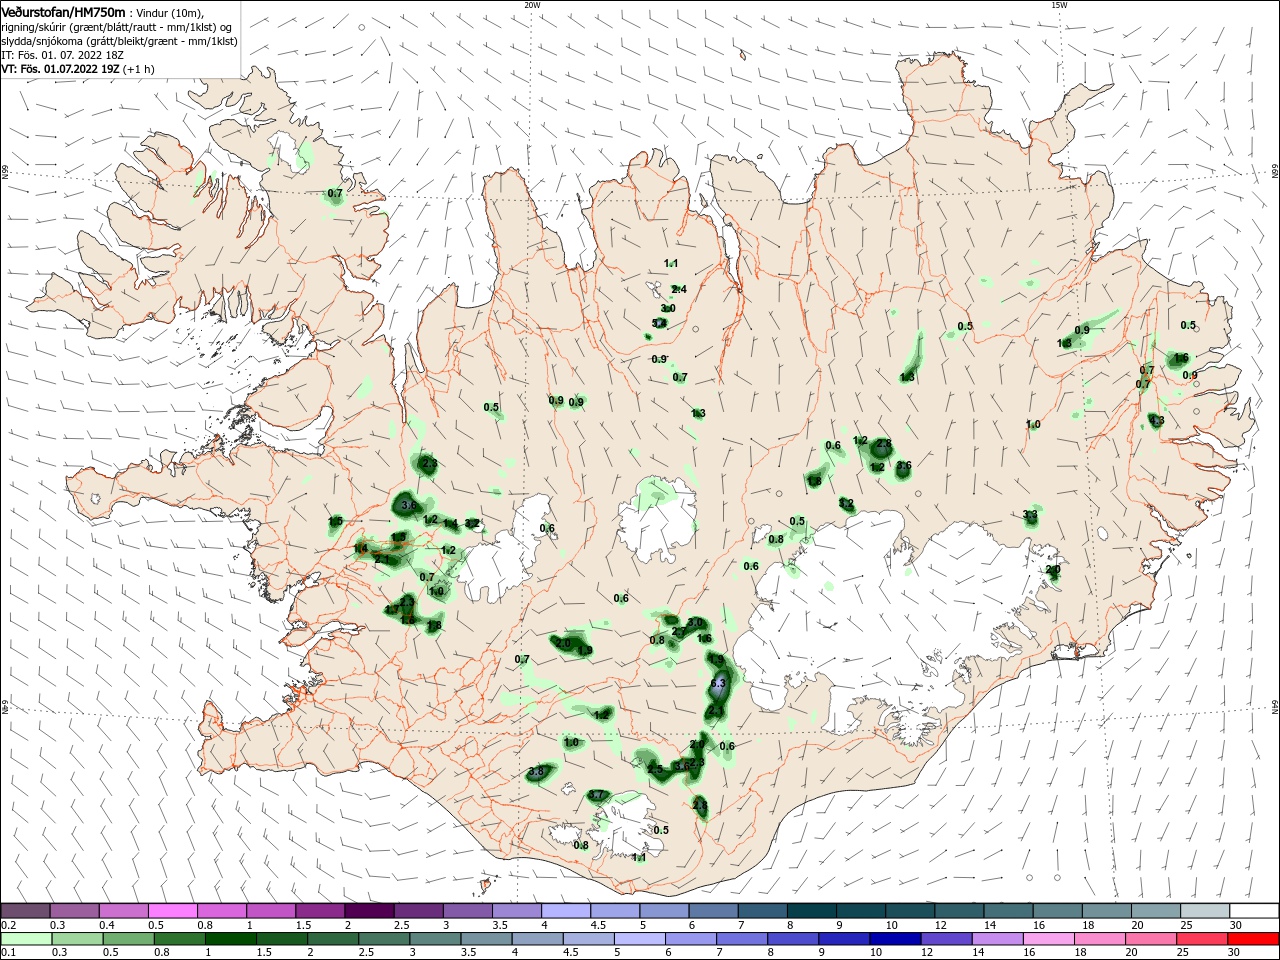Select the white 30 swatch in upper legend row
The height and width of the screenshot is (960, 1280).
coord(1254,911)
